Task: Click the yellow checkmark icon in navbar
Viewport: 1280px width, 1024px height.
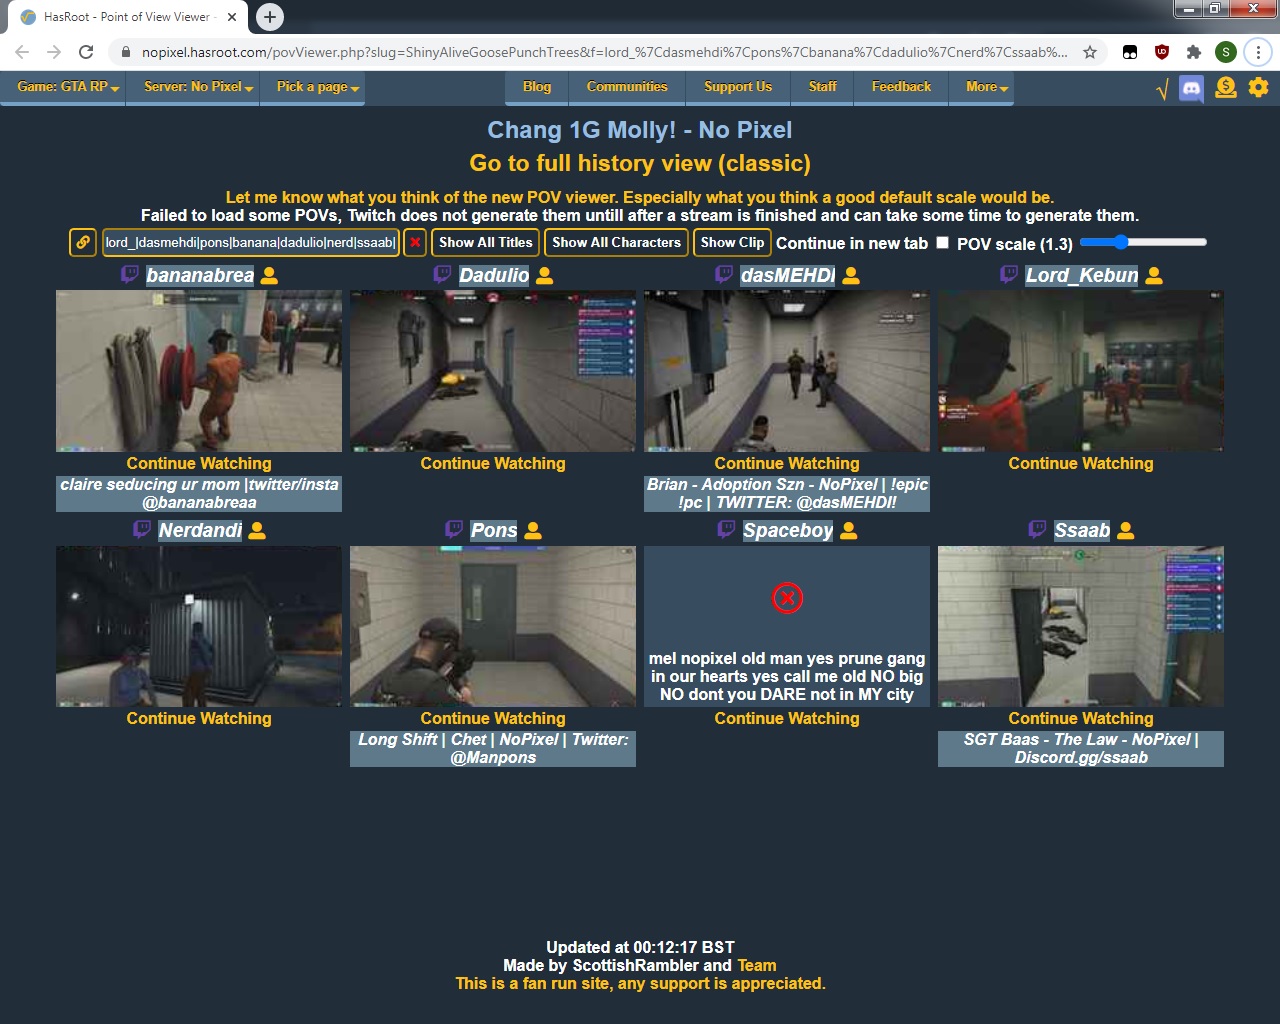Action: pos(1162,90)
